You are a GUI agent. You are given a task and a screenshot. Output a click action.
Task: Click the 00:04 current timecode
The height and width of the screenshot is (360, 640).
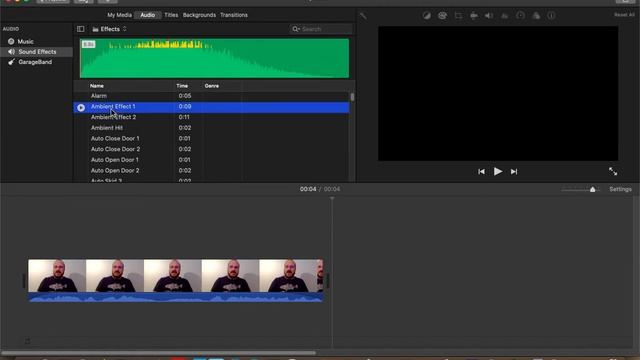(308, 189)
